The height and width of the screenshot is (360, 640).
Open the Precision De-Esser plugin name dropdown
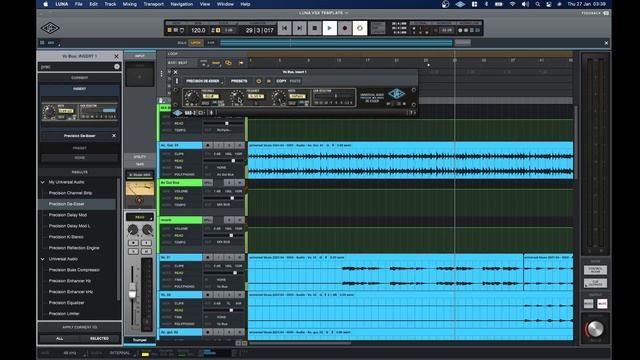coord(204,81)
